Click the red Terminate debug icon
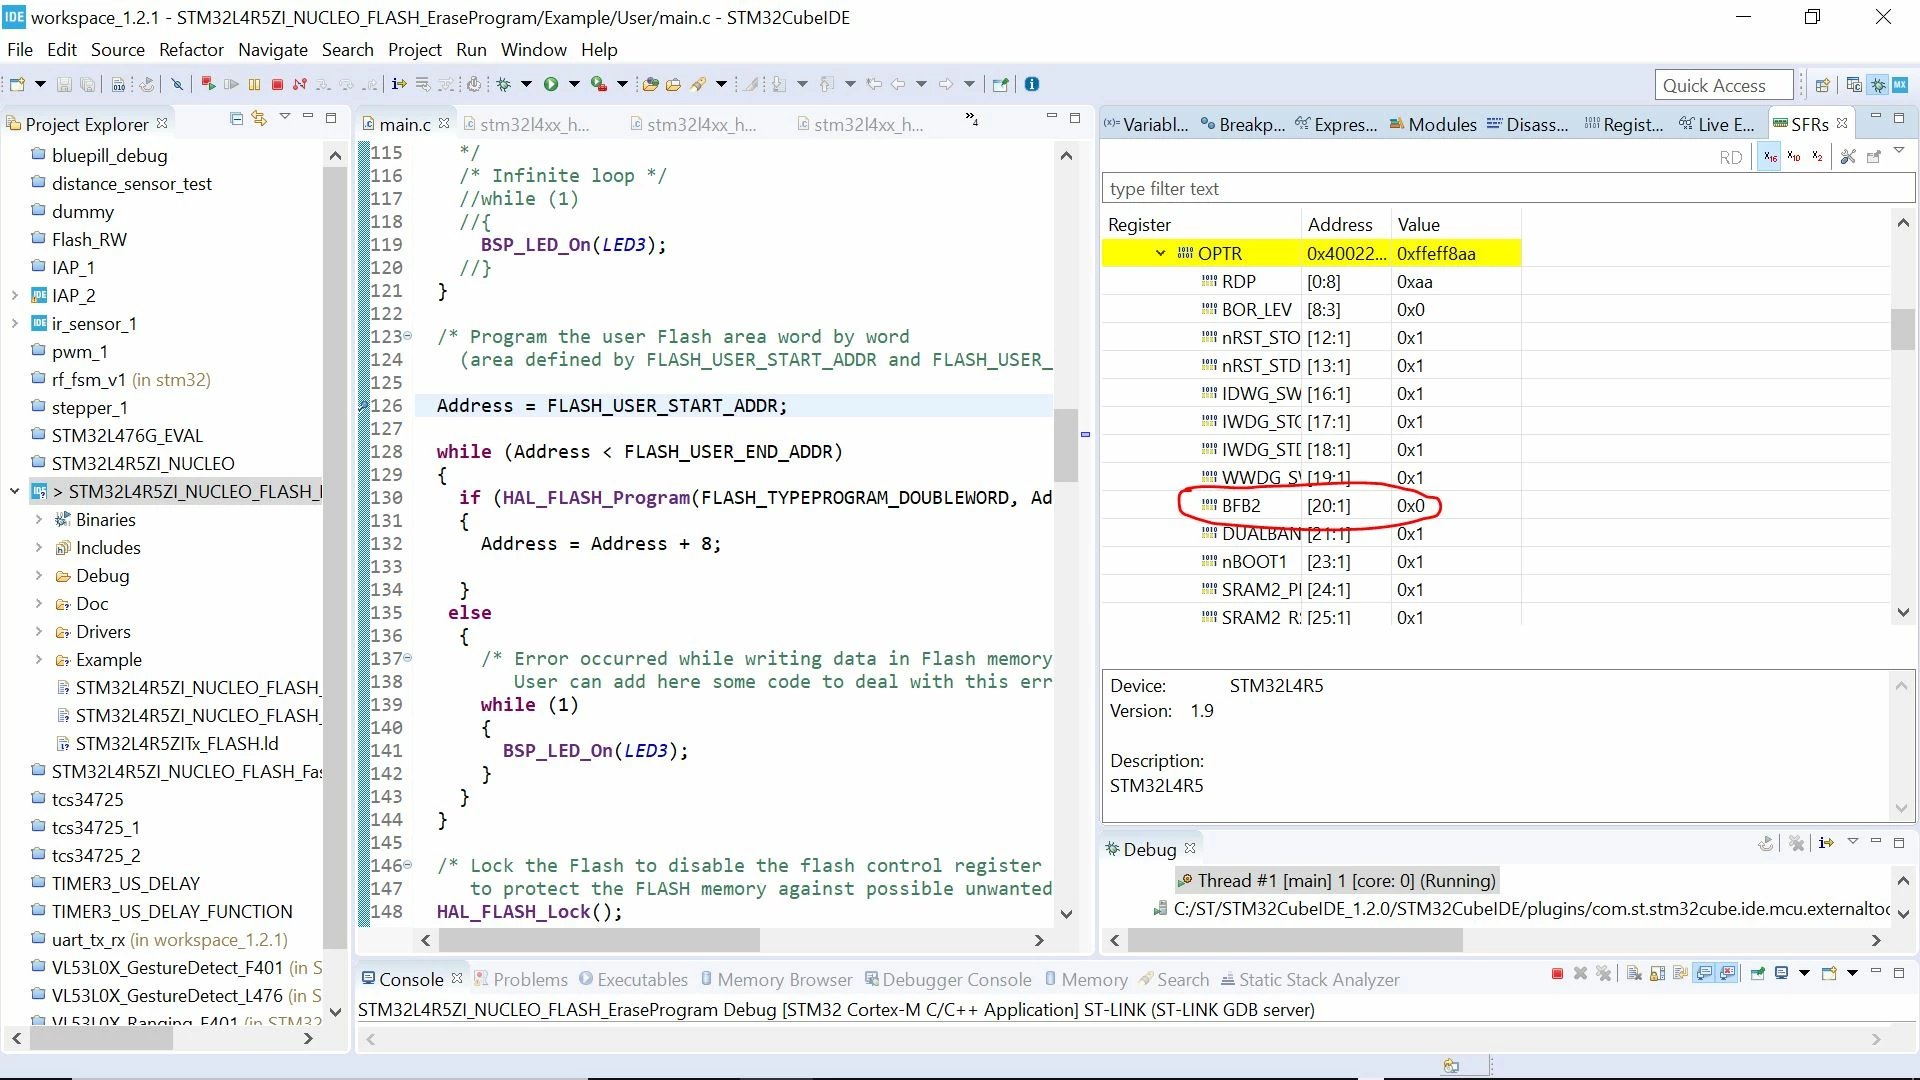 pos(277,85)
